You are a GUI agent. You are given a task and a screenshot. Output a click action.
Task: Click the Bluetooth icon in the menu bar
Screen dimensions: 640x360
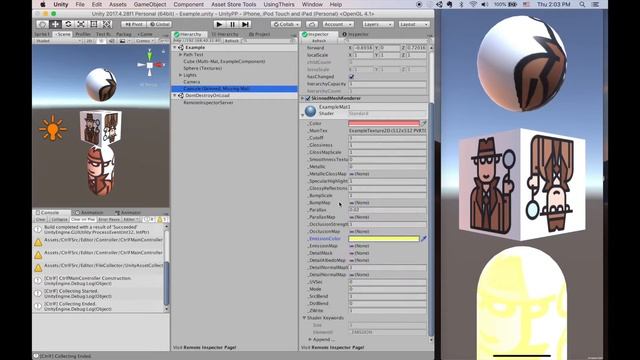click(x=461, y=4)
